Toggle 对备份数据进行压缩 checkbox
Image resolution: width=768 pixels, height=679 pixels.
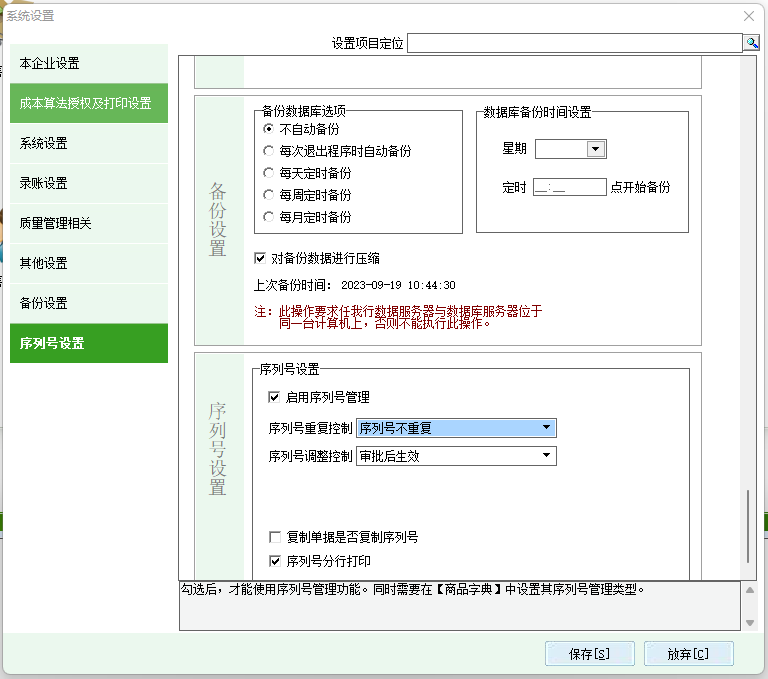pos(261,258)
